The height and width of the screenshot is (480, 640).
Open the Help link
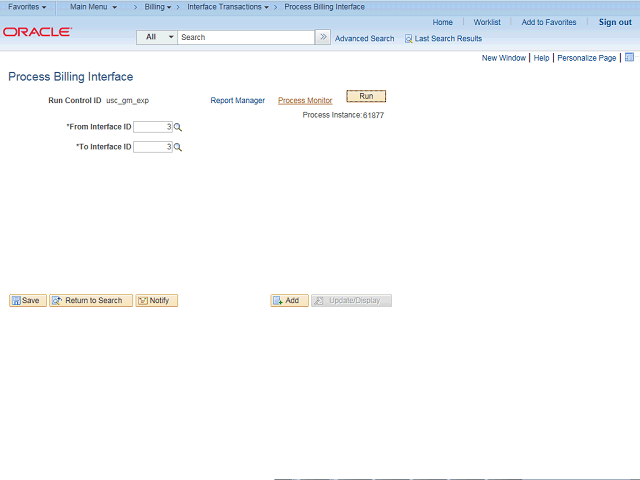pyautogui.click(x=541, y=58)
